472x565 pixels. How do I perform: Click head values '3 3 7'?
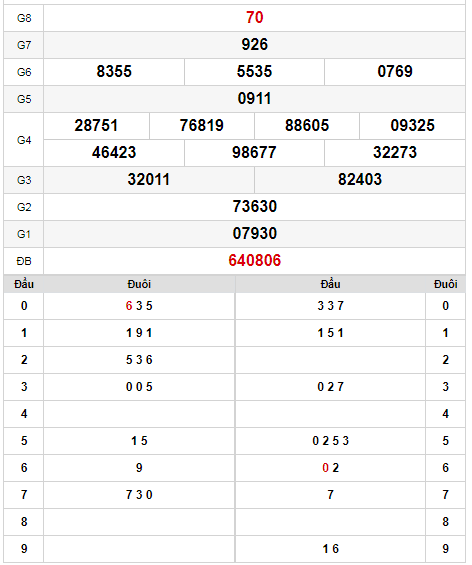pyautogui.click(x=330, y=306)
